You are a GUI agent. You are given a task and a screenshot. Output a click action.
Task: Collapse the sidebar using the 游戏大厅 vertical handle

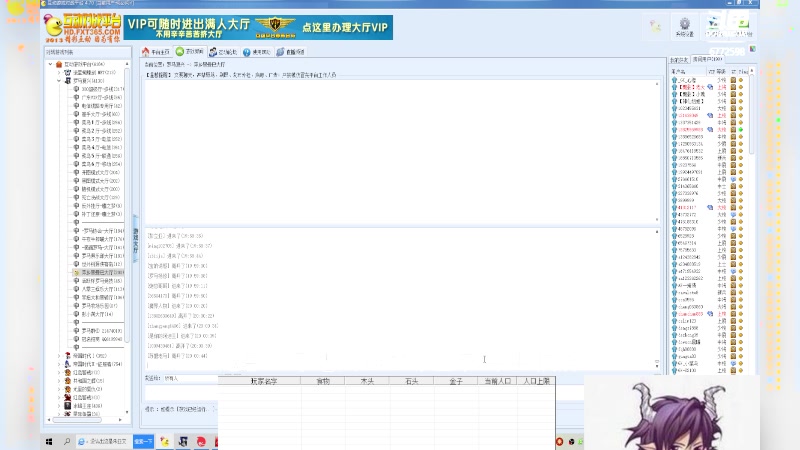click(135, 239)
